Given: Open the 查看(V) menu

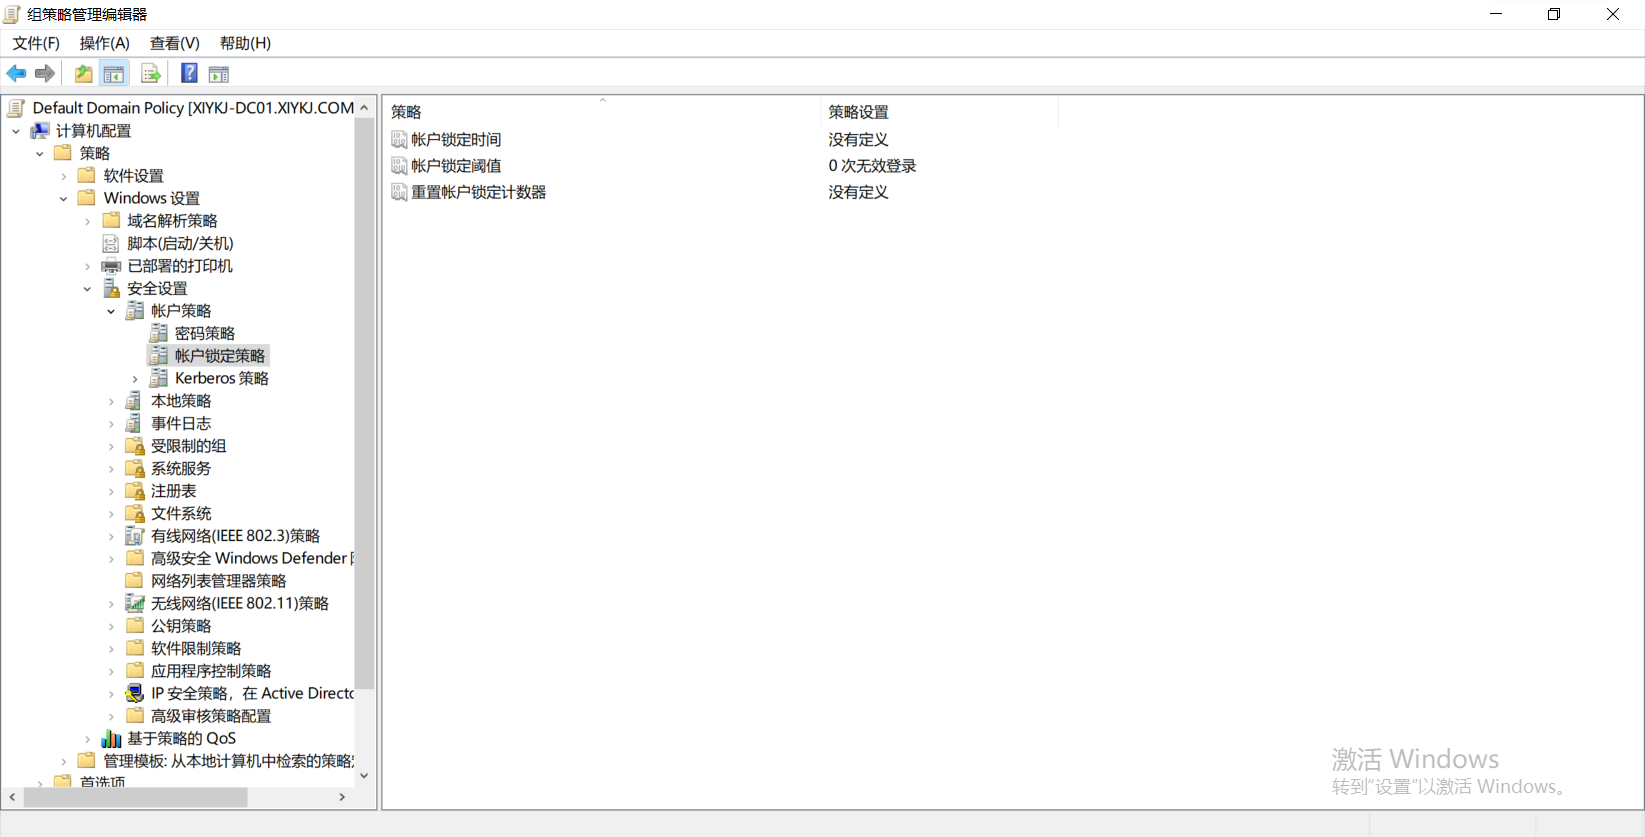Looking at the screenshot, I should tap(175, 43).
